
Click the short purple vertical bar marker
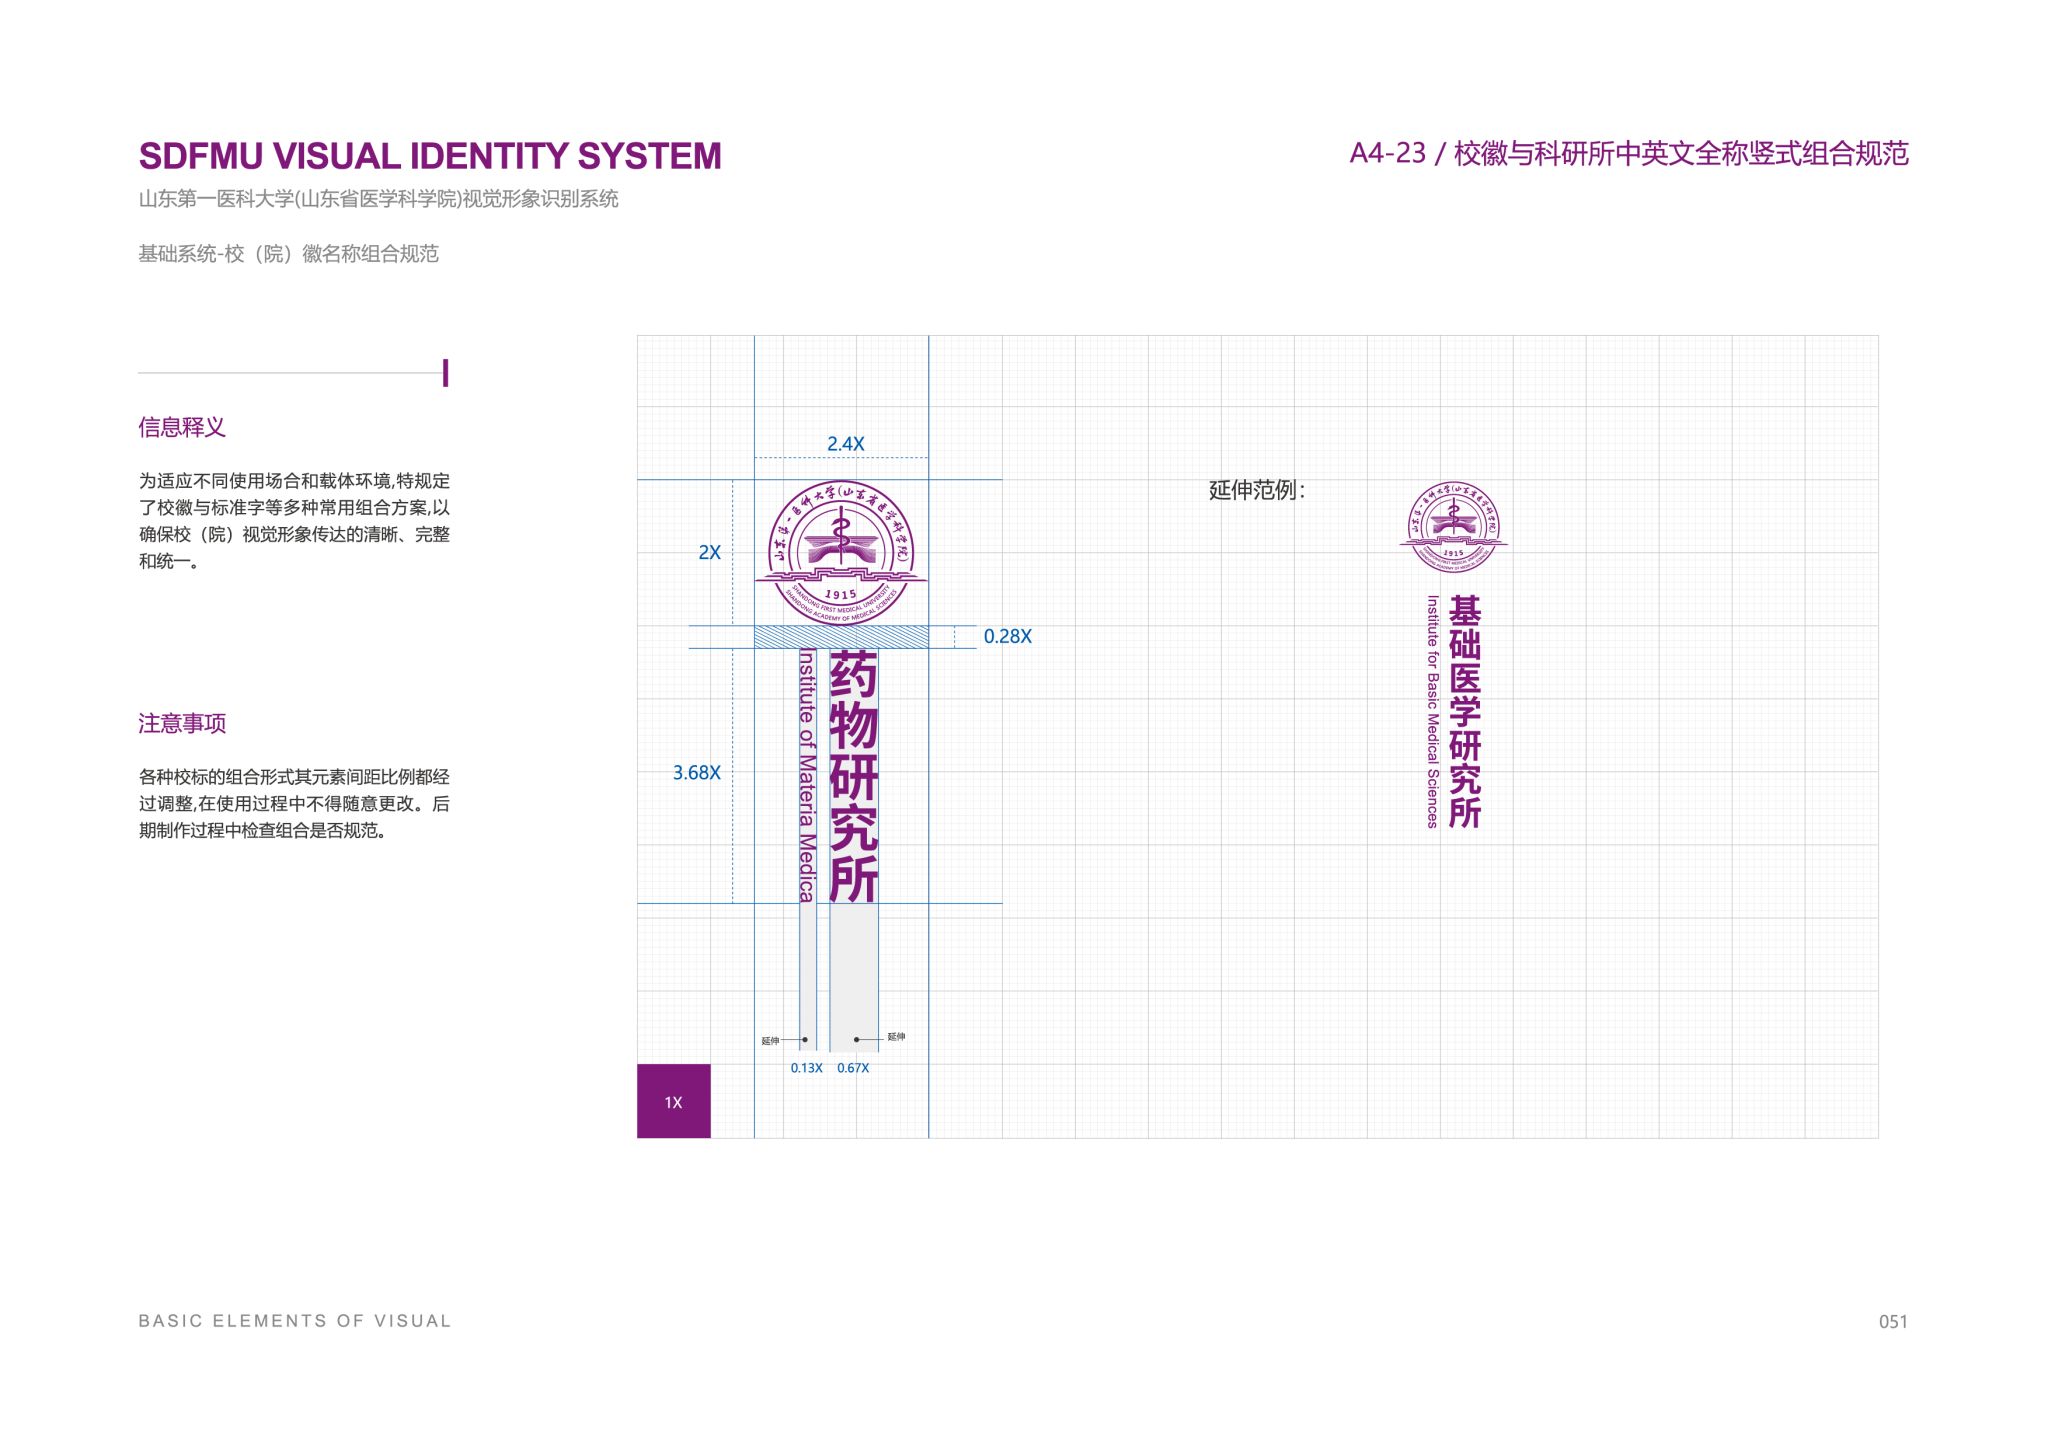445,373
